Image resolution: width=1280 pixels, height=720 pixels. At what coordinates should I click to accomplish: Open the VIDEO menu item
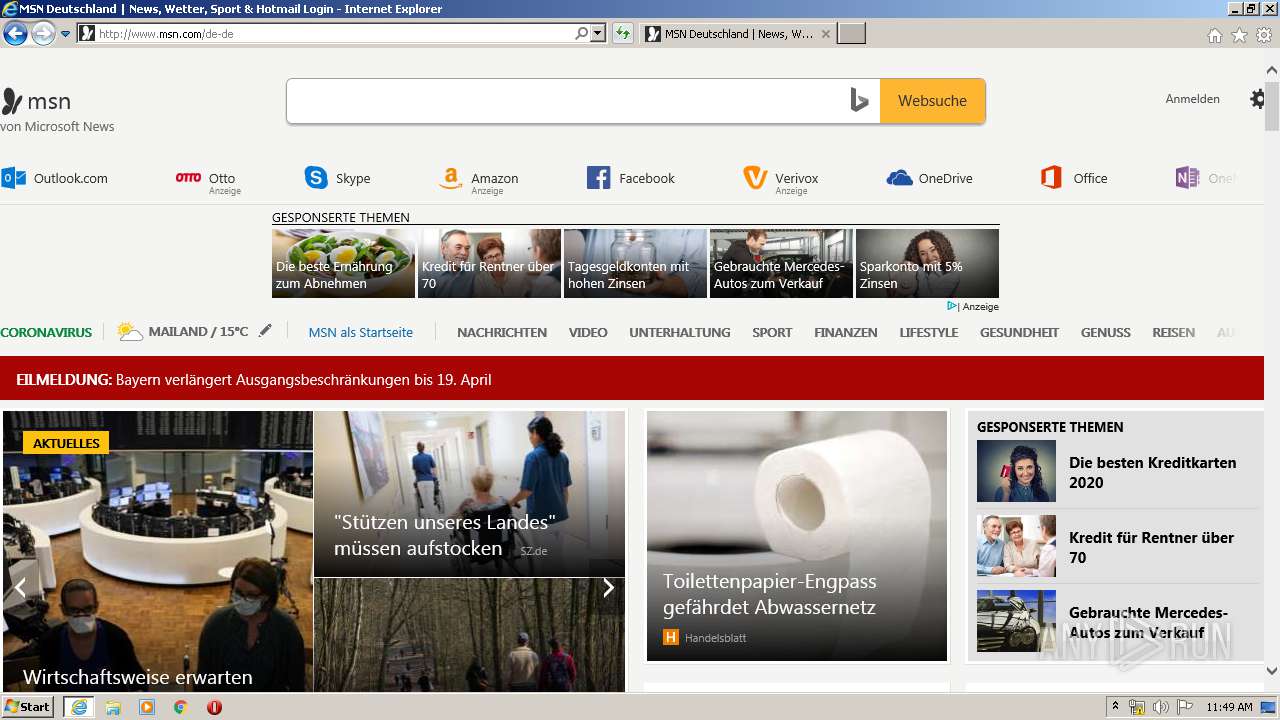tap(588, 332)
